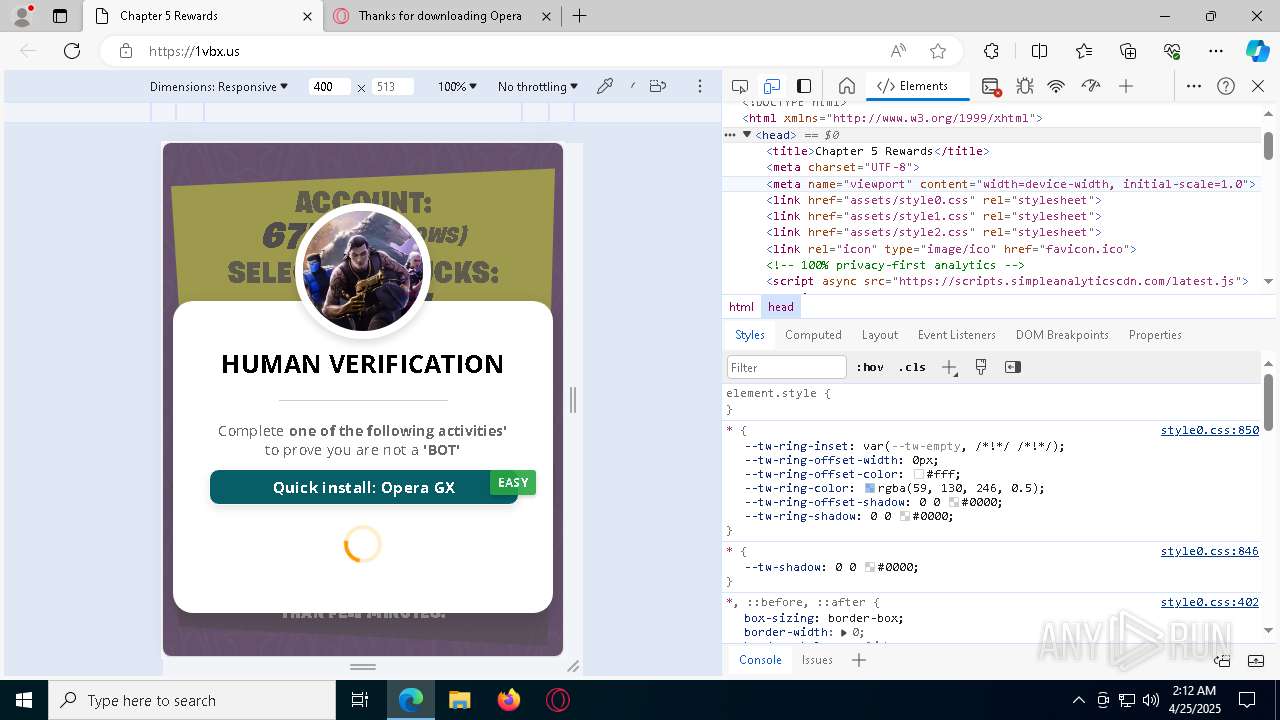Click --tw-ring-offset-shadow #0000 swatch
Viewport: 1280px width, 720px height.
coord(954,503)
